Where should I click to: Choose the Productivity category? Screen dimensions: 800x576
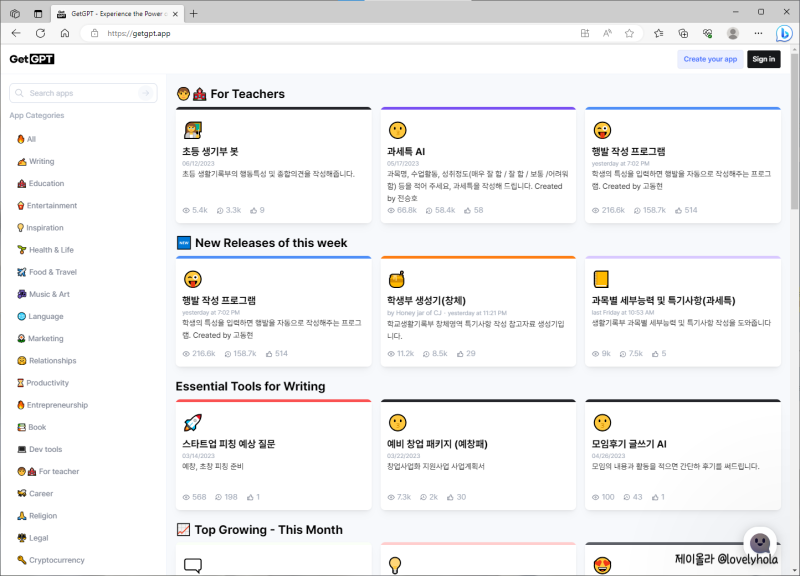click(x=43, y=383)
